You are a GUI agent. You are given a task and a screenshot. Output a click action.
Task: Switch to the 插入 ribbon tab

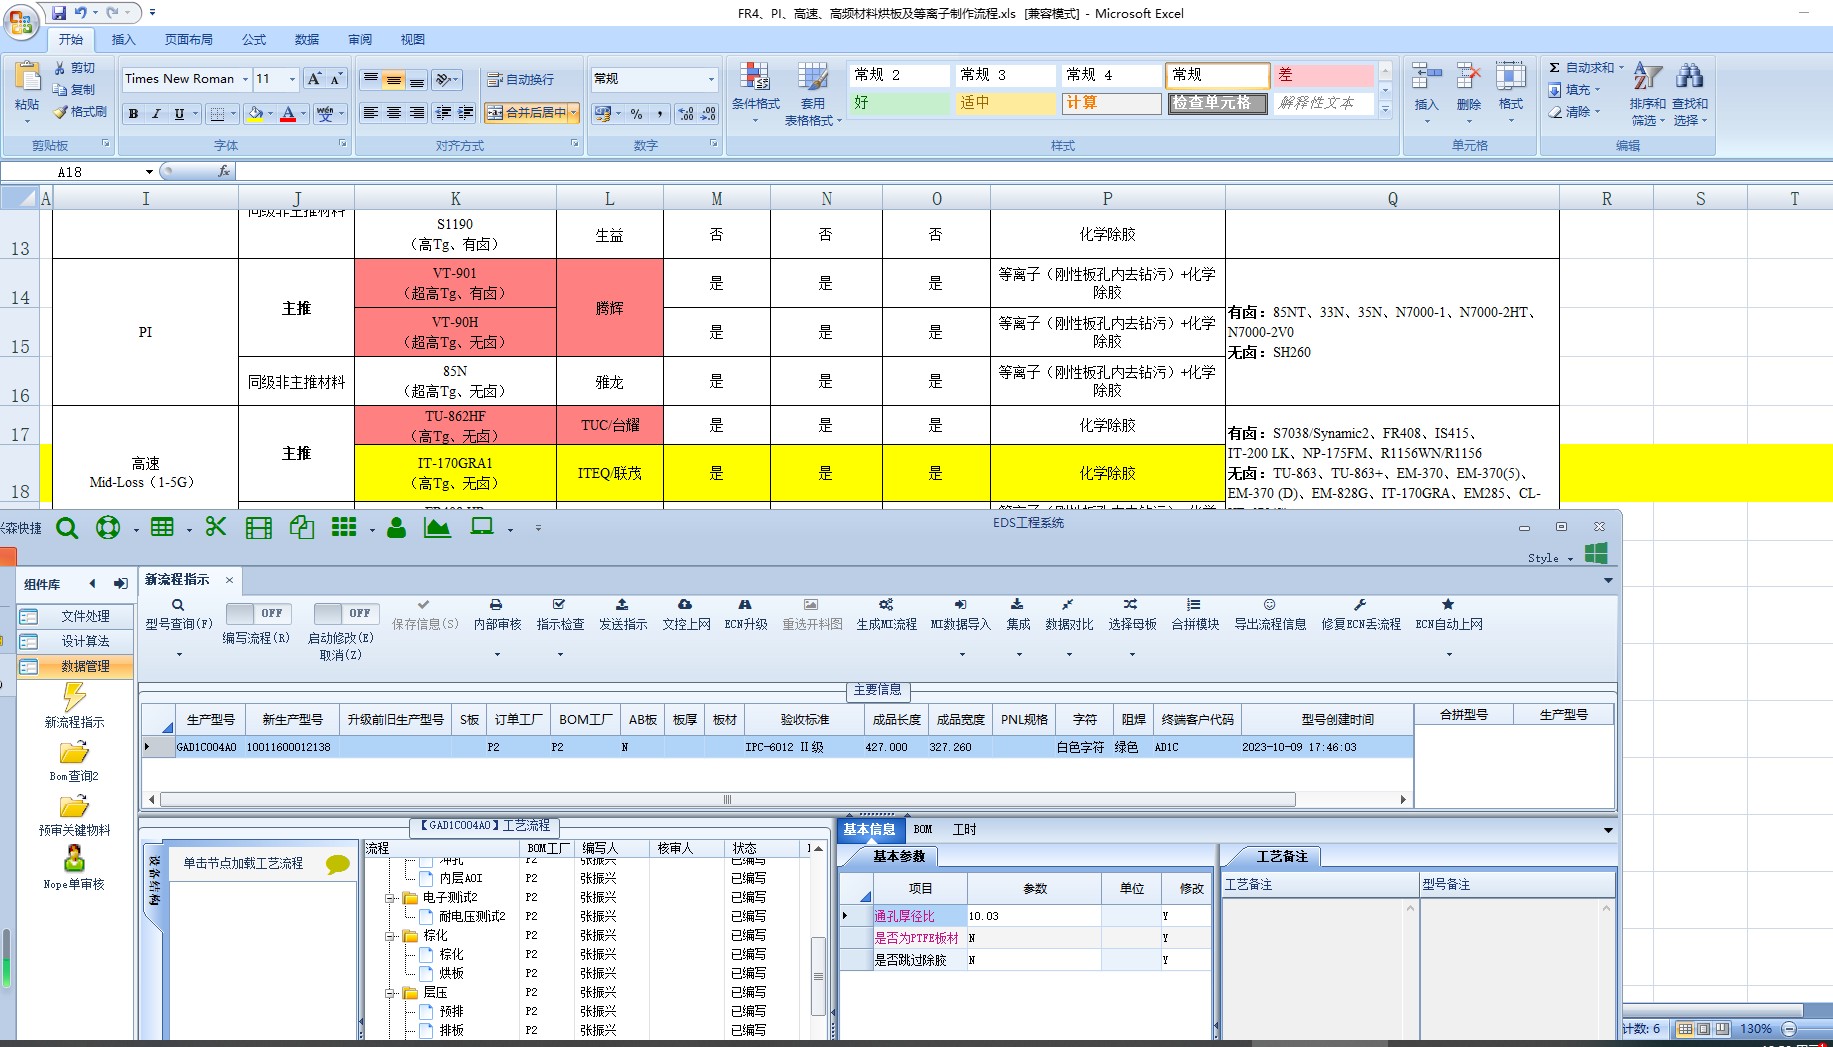123,40
